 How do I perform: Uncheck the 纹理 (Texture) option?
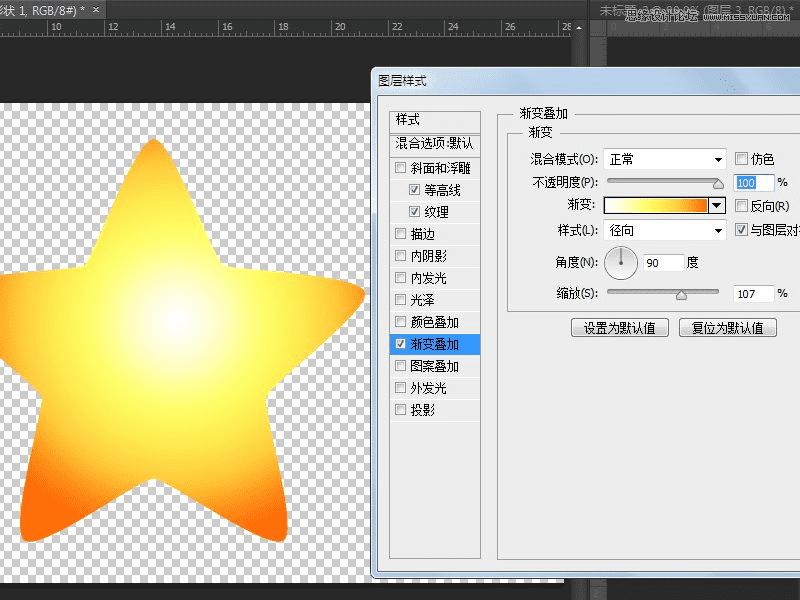click(x=415, y=212)
